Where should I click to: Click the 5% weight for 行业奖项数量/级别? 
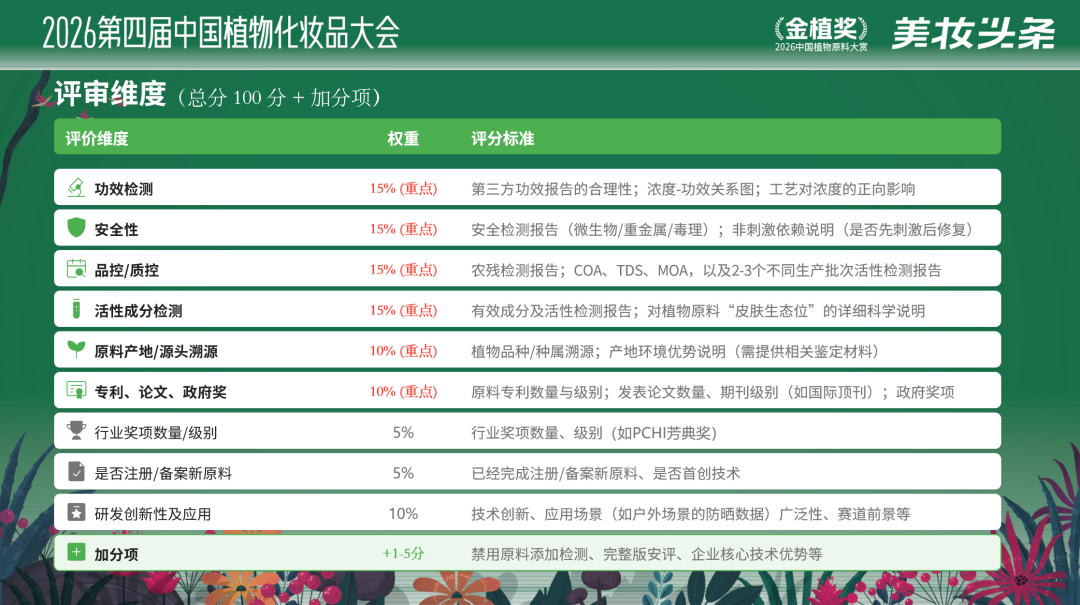(404, 433)
